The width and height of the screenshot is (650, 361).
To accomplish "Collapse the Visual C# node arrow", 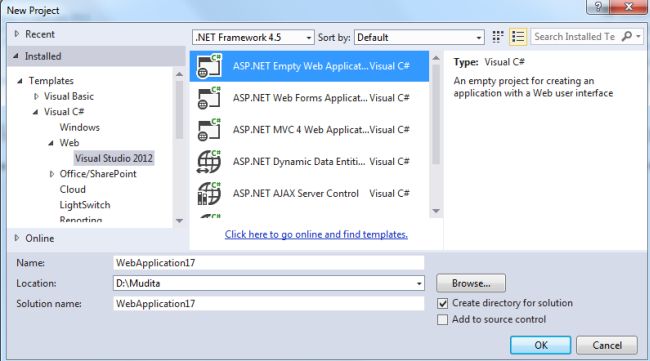I will click(36, 112).
